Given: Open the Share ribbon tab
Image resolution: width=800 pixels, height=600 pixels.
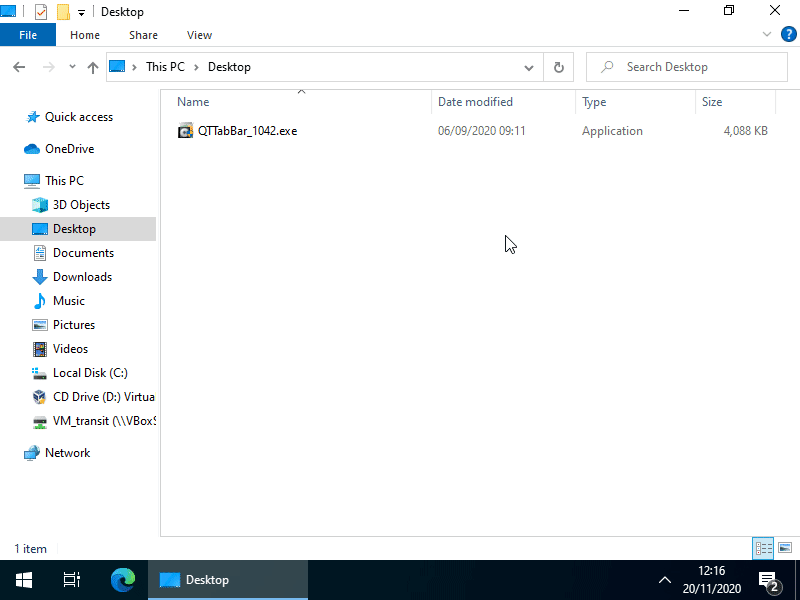Looking at the screenshot, I should (x=143, y=35).
